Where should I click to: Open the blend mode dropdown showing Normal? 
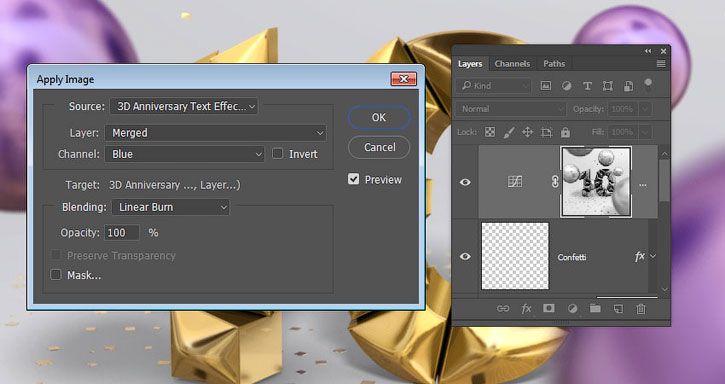(x=510, y=109)
